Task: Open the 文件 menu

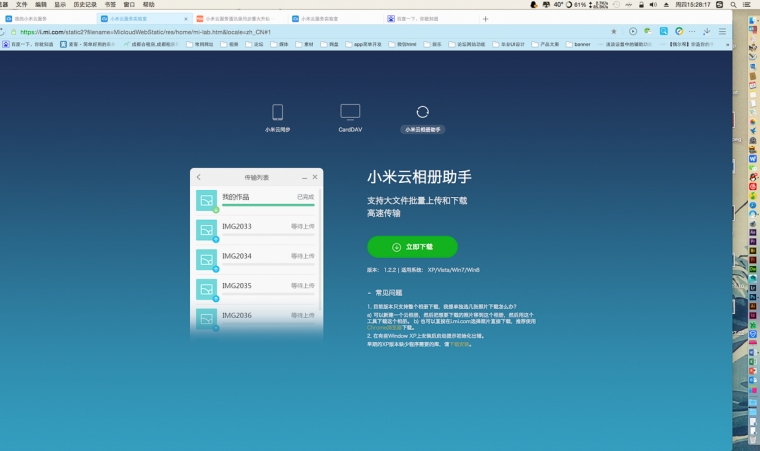Action: coord(21,4)
